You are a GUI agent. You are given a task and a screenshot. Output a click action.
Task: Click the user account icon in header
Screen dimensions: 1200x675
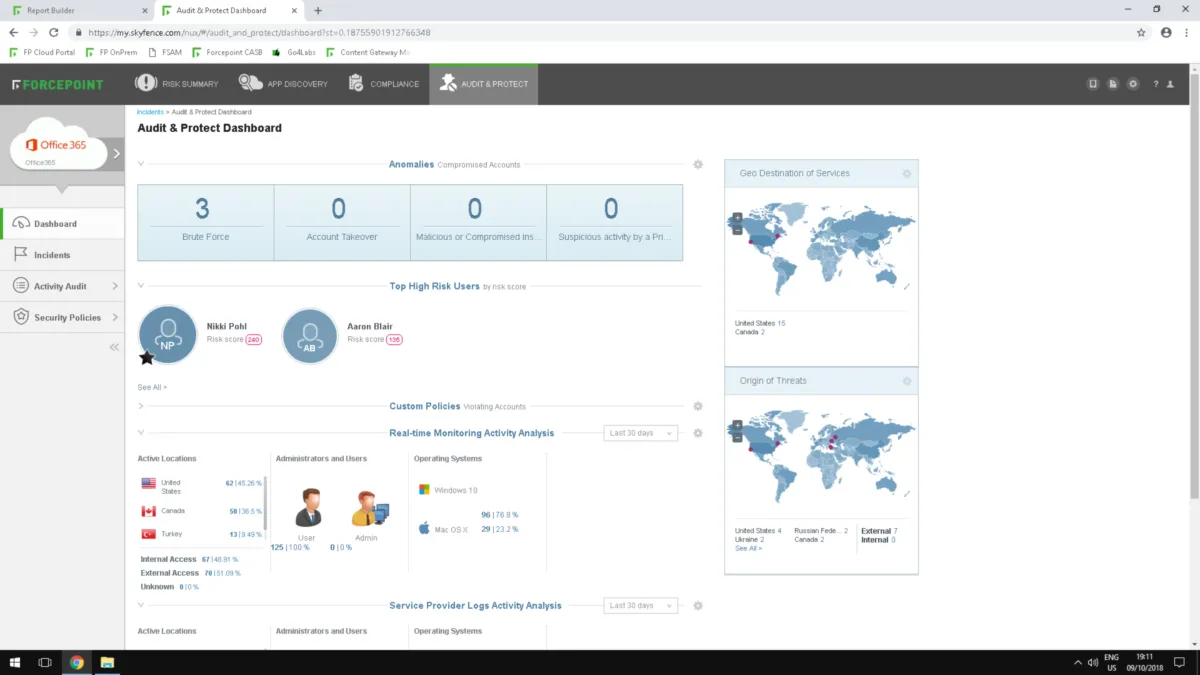click(1170, 84)
